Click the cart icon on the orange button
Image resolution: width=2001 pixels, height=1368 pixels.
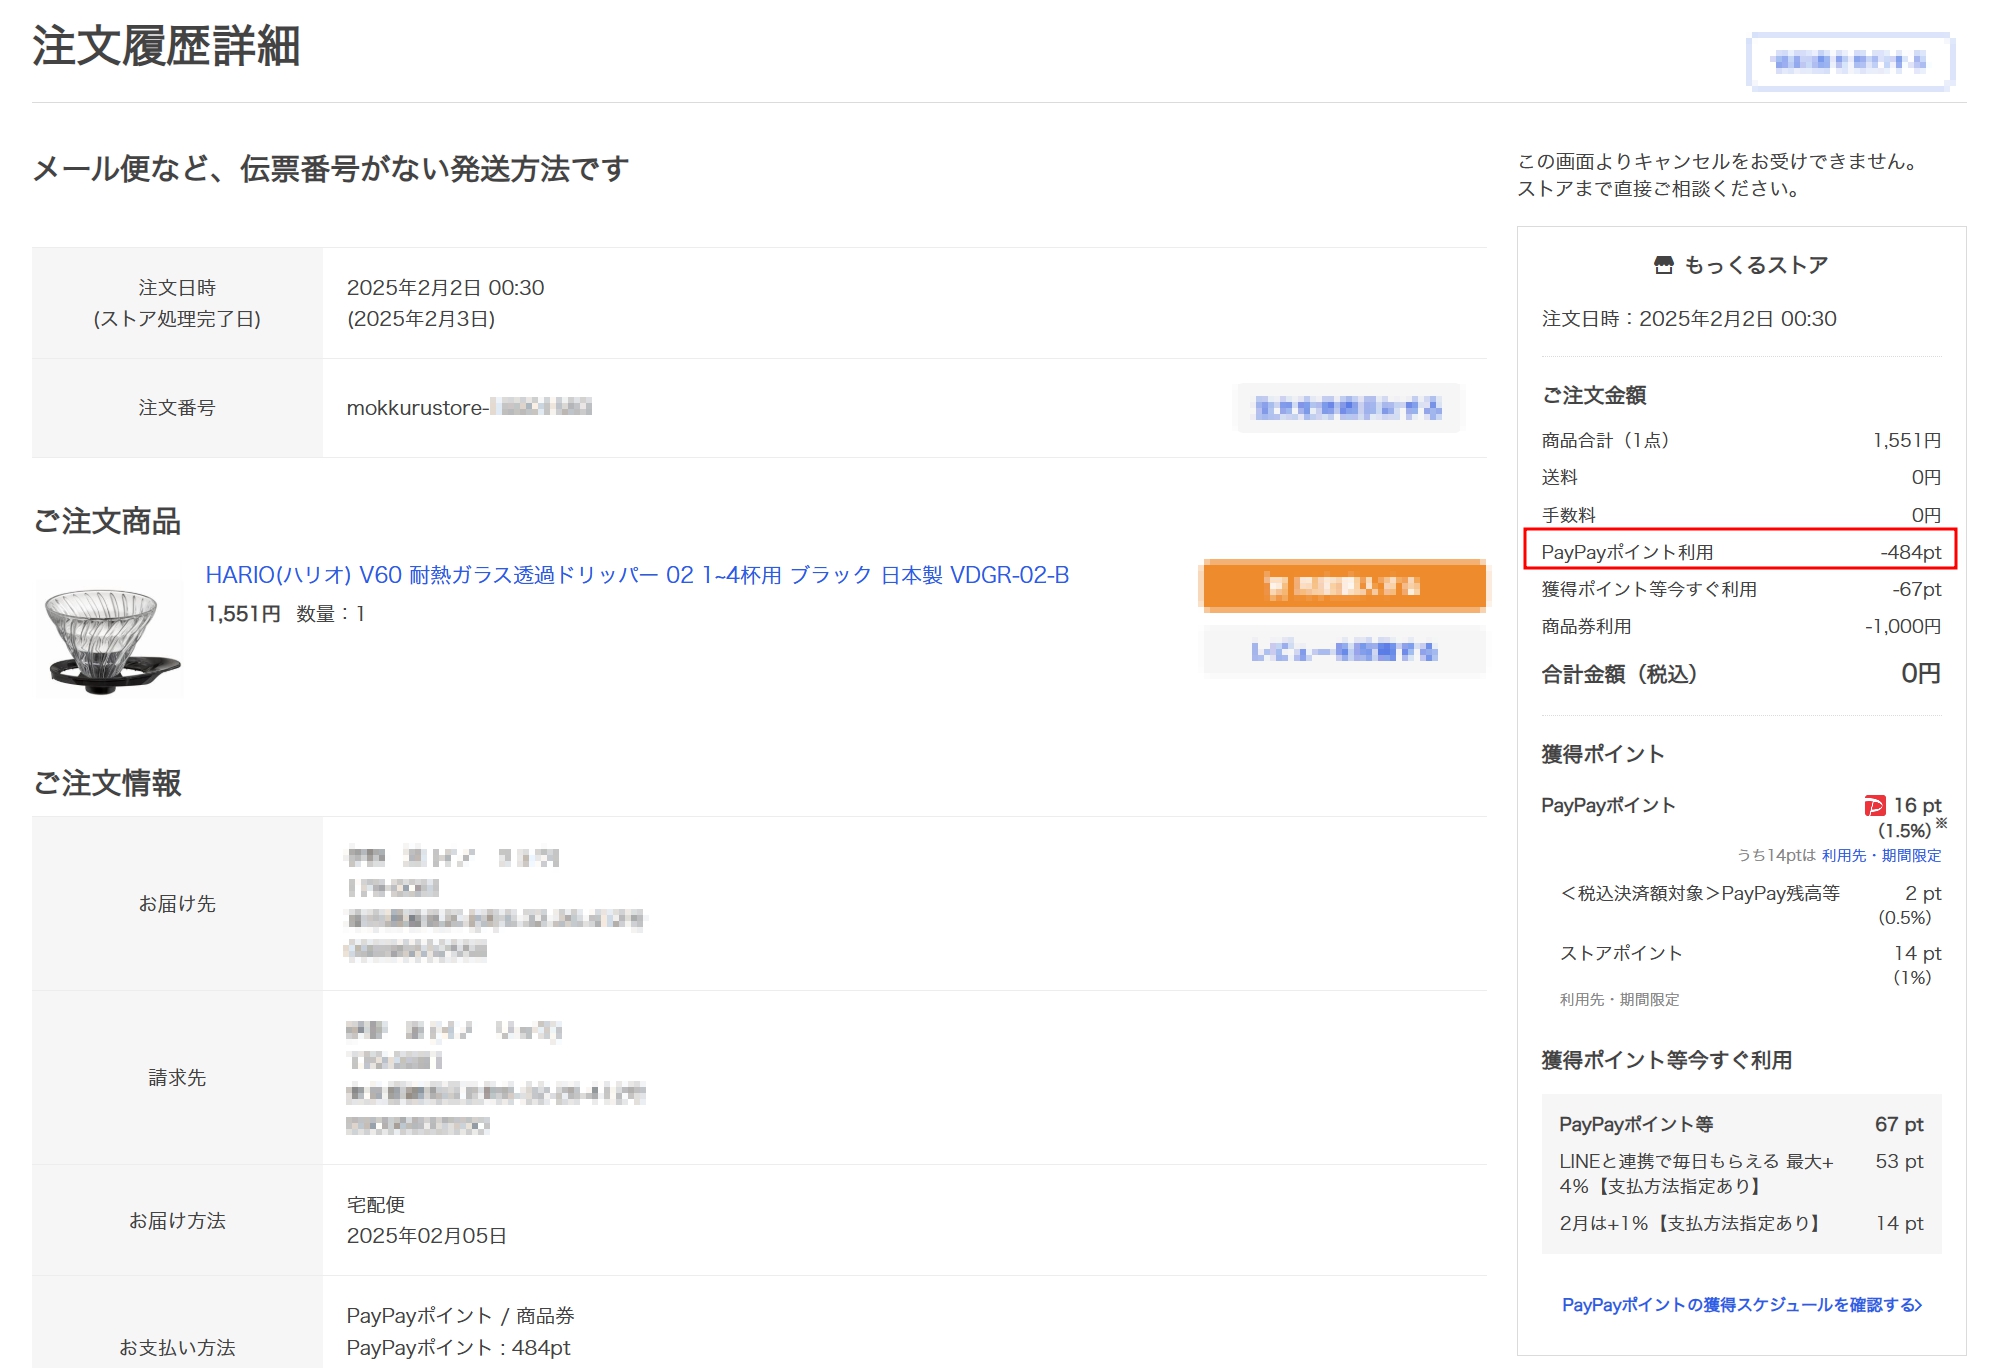[1274, 586]
